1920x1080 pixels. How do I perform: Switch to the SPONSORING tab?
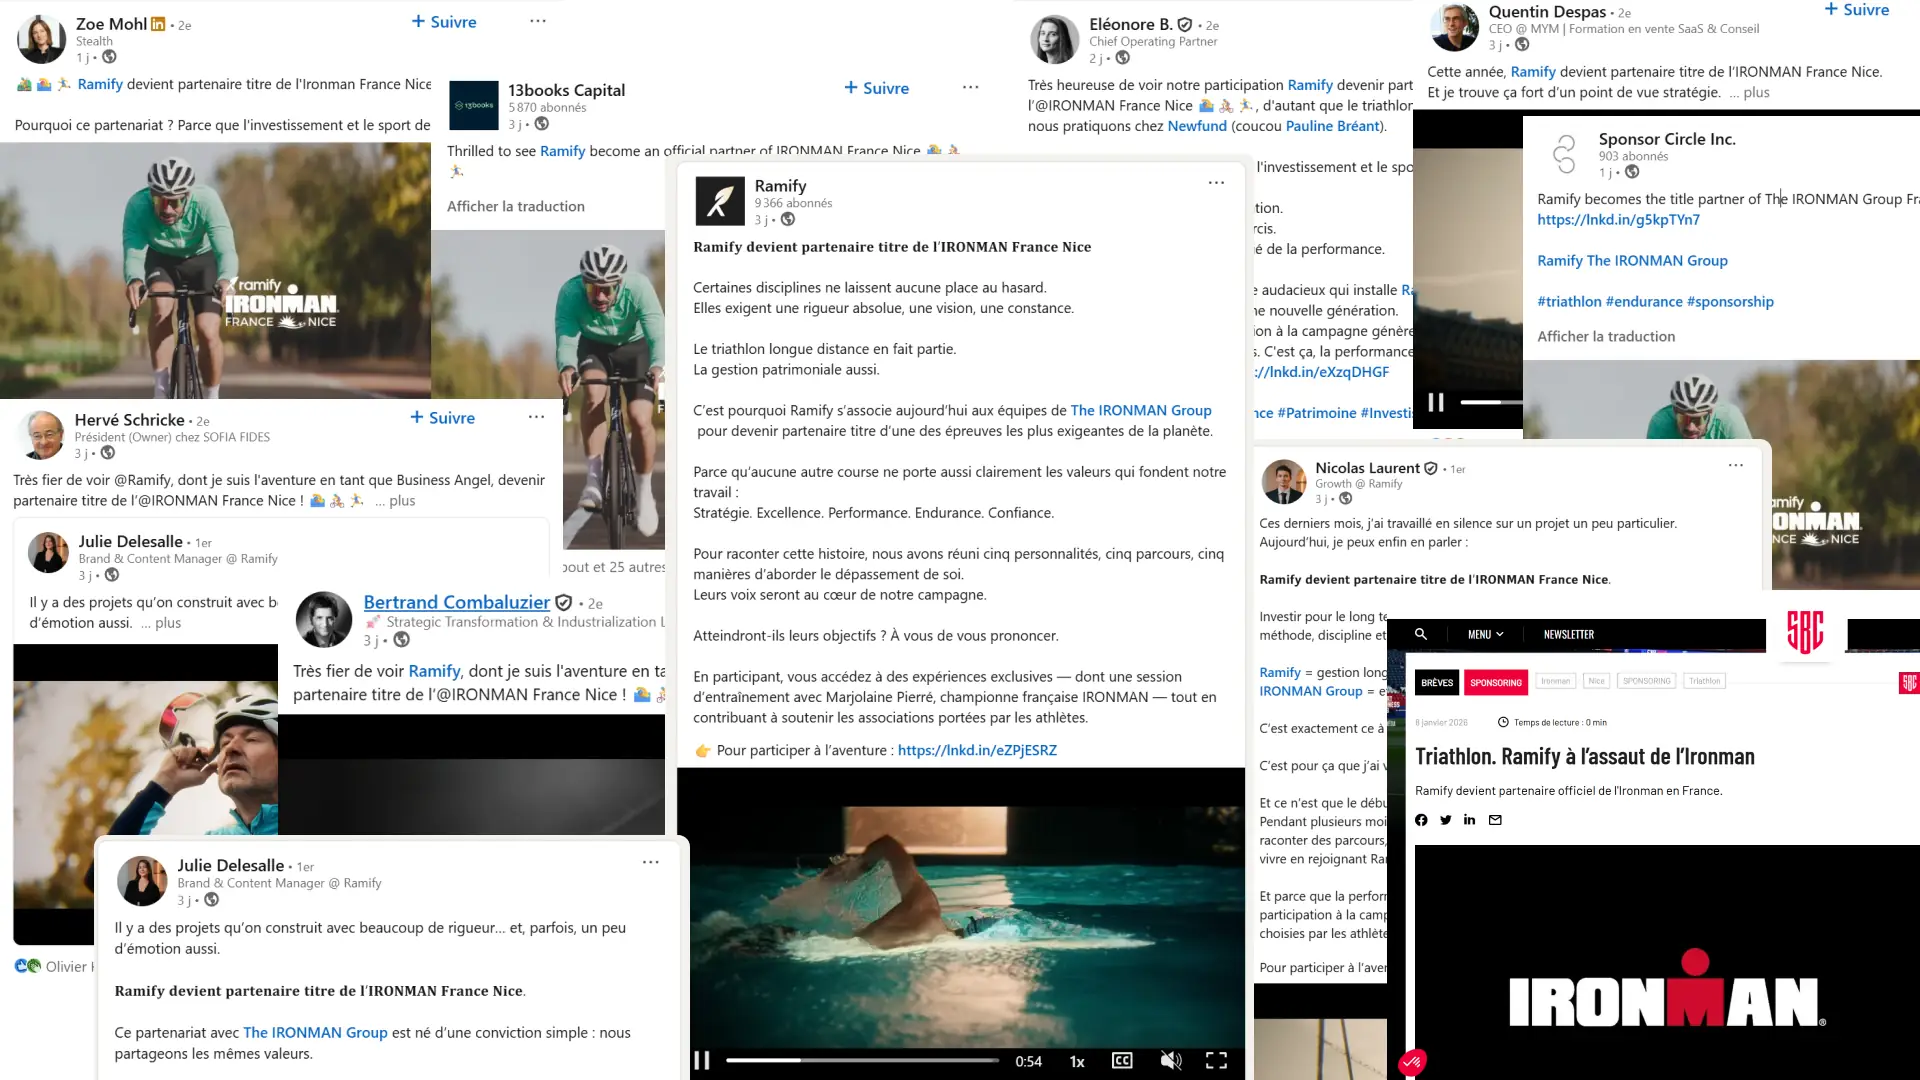[x=1496, y=682]
